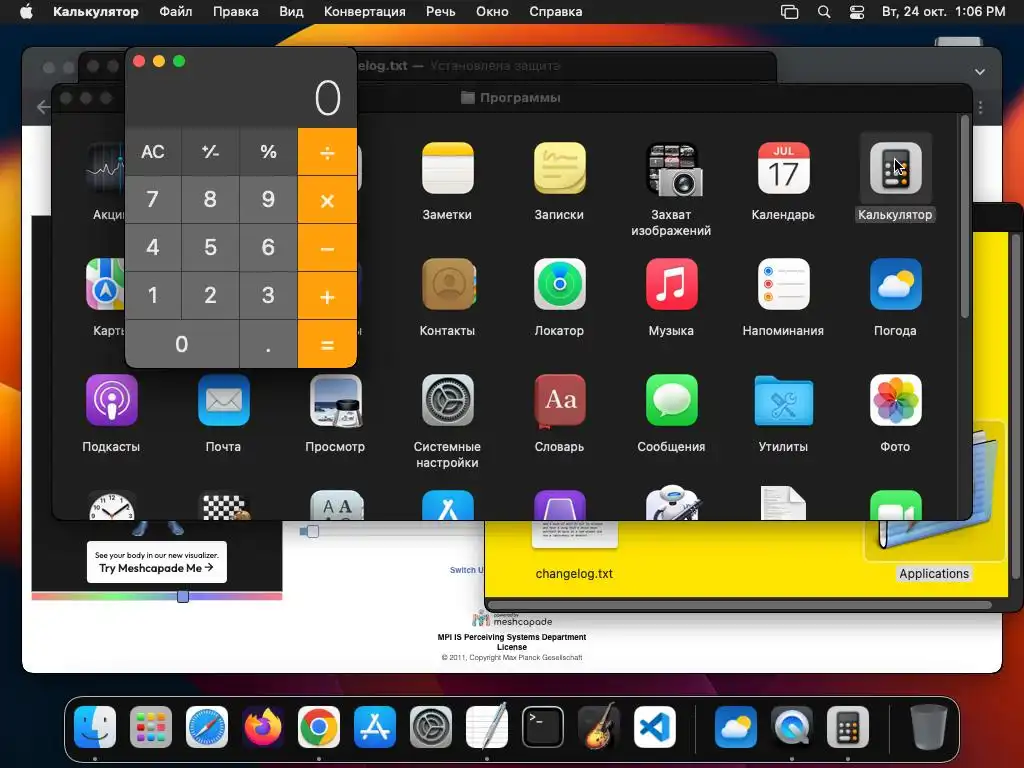Open the Файл menu

(176, 12)
